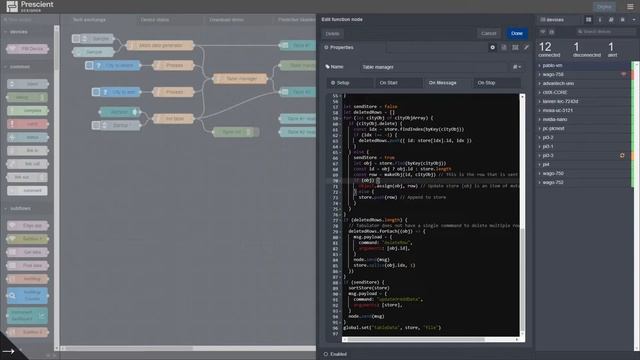This screenshot has height=360, width=640.
Task: Click the device filter icon below devices tab
Action: [x=543, y=32]
